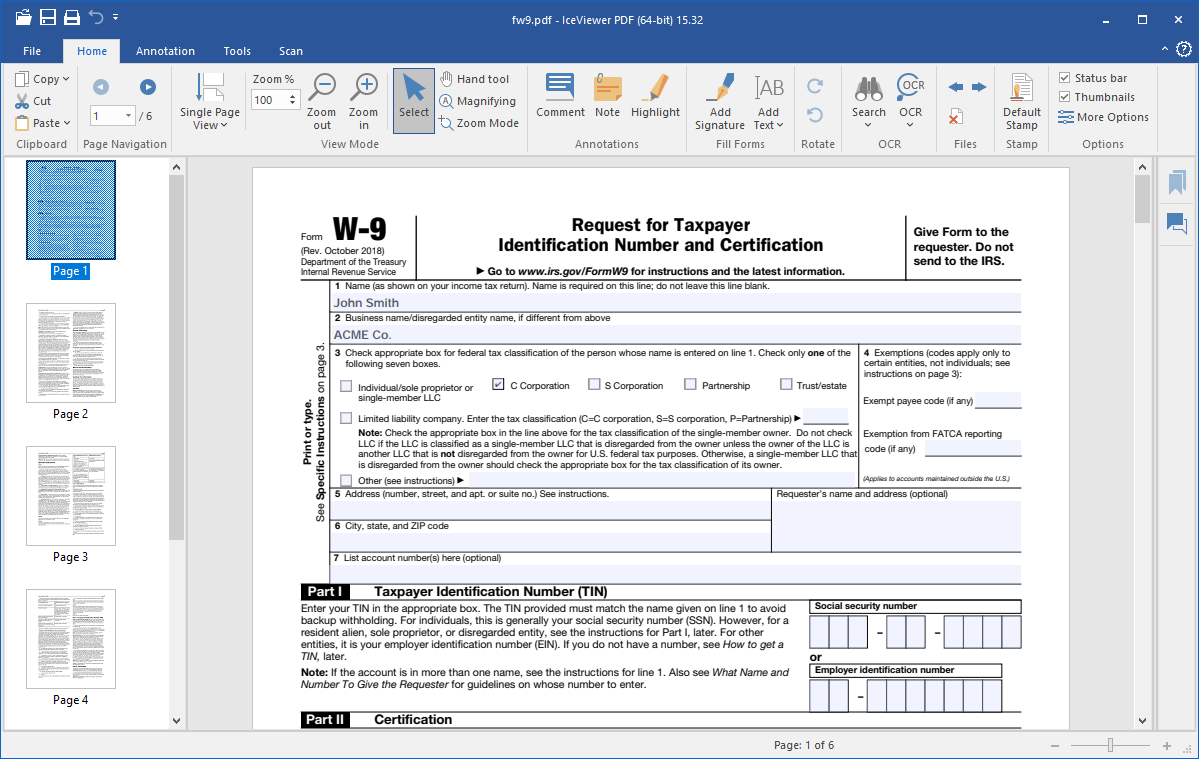Uncheck the C Corporation checkbox

pyautogui.click(x=499, y=384)
